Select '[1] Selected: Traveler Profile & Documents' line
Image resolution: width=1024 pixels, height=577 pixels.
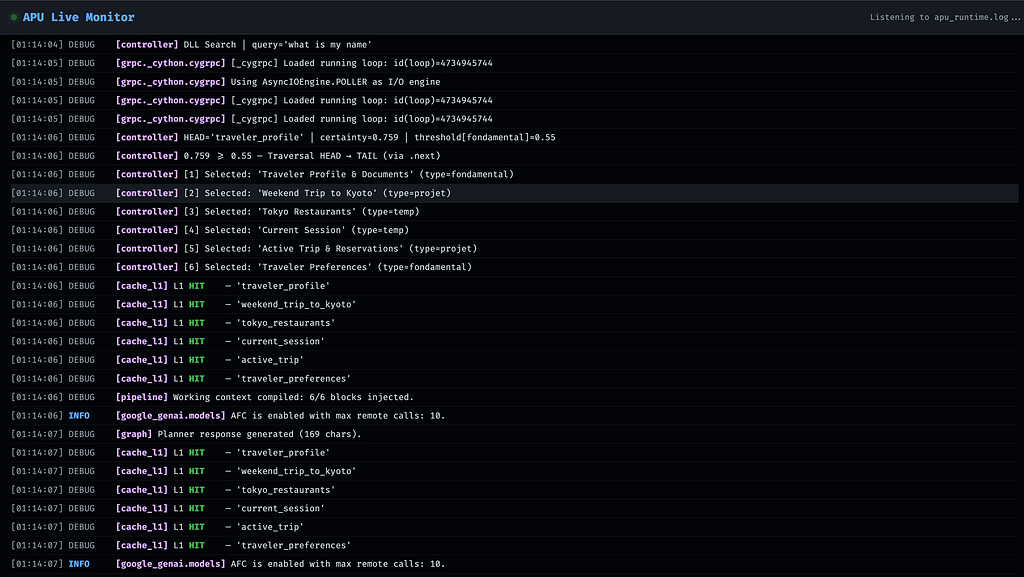[x=515, y=174]
